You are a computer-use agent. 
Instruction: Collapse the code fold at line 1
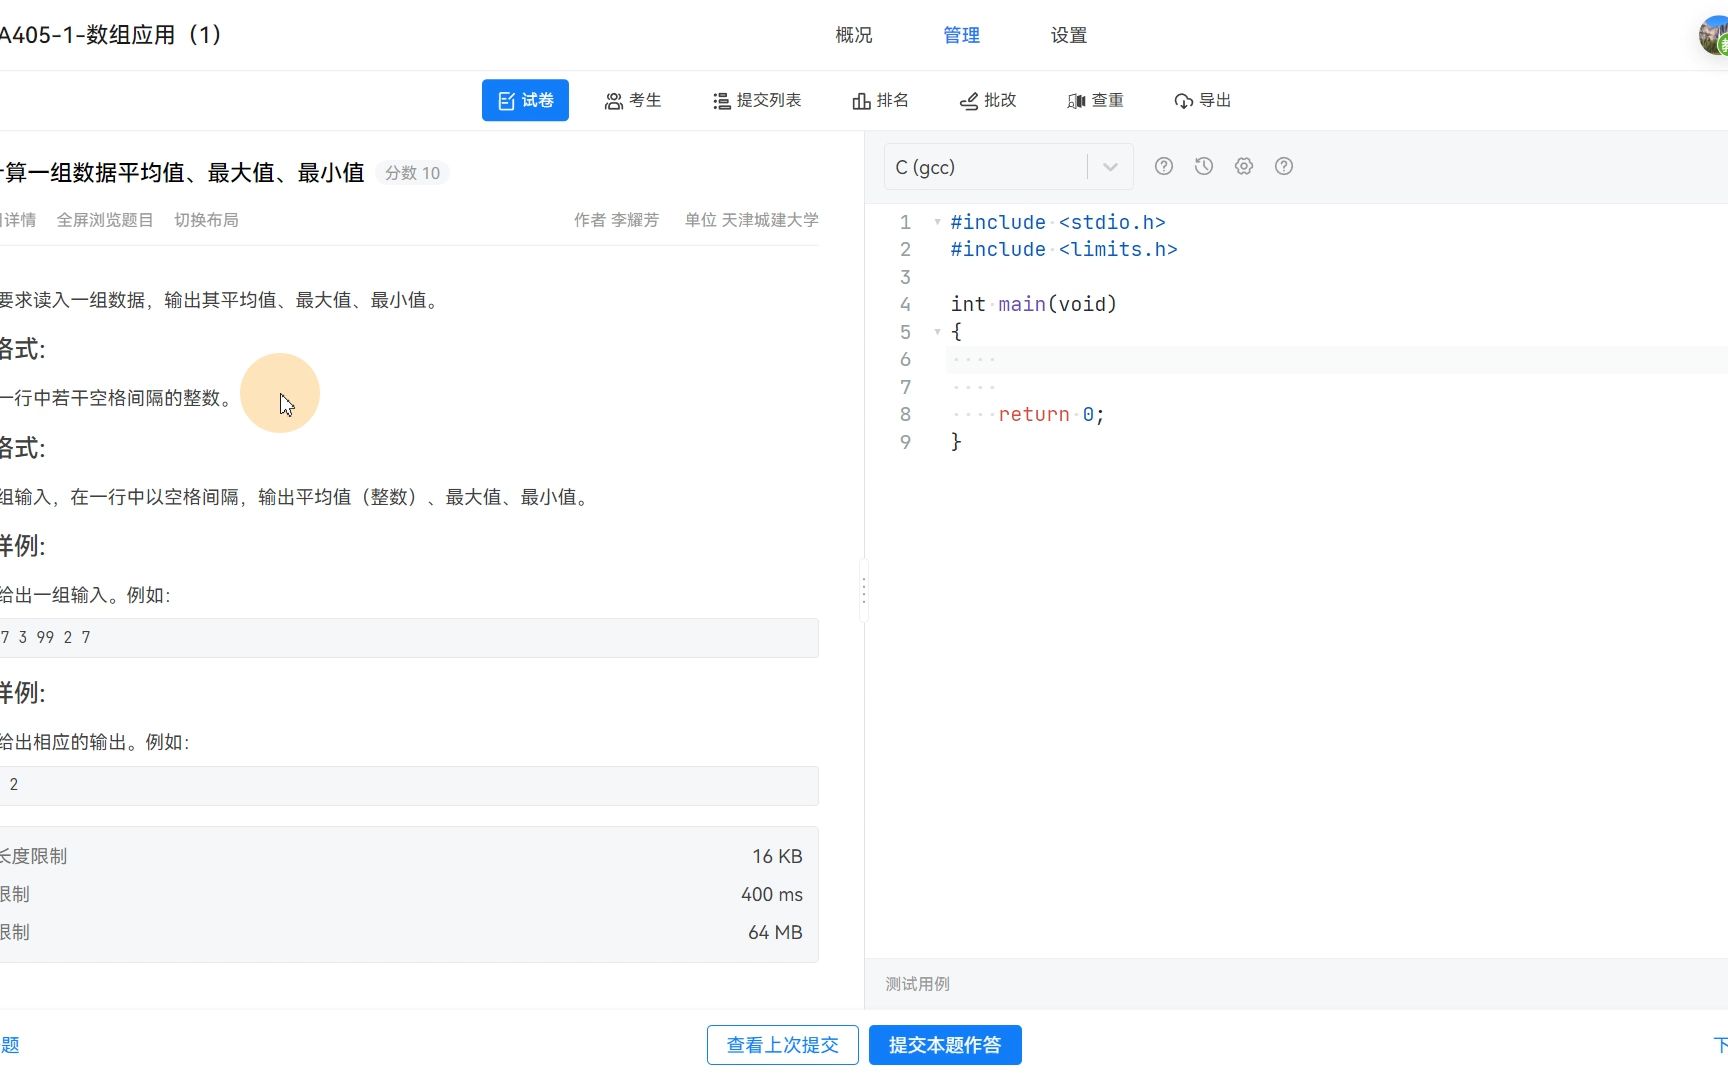pos(937,222)
